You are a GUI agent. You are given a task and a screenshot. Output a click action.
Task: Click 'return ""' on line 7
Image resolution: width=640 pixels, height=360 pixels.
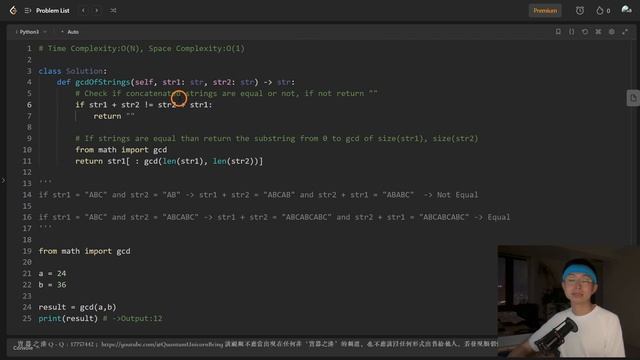114,116
